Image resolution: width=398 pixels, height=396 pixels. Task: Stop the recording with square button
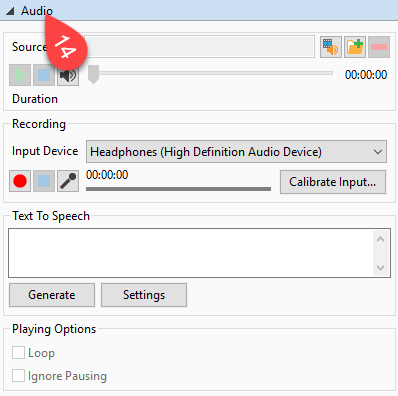pos(44,181)
